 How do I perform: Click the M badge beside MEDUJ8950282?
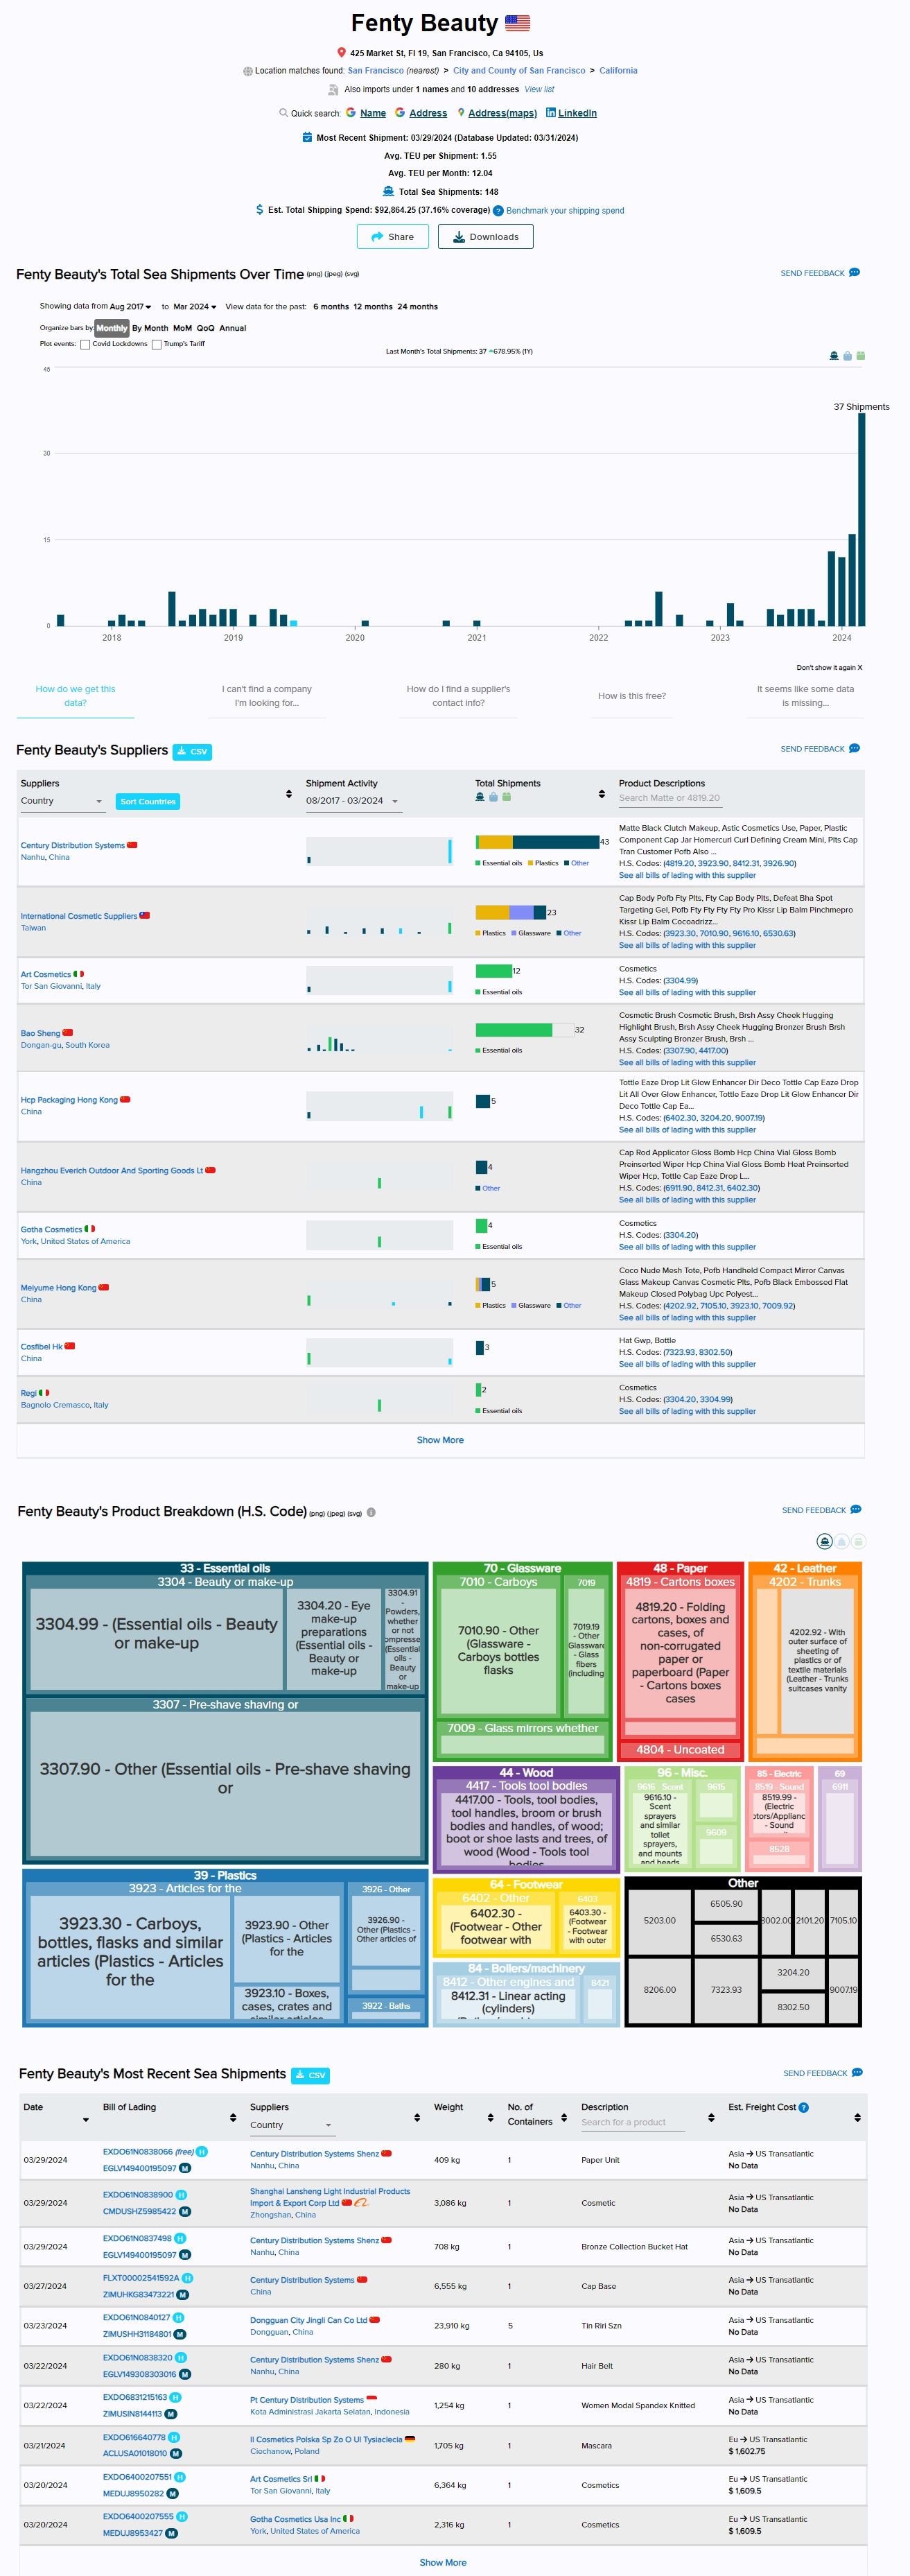(173, 2493)
